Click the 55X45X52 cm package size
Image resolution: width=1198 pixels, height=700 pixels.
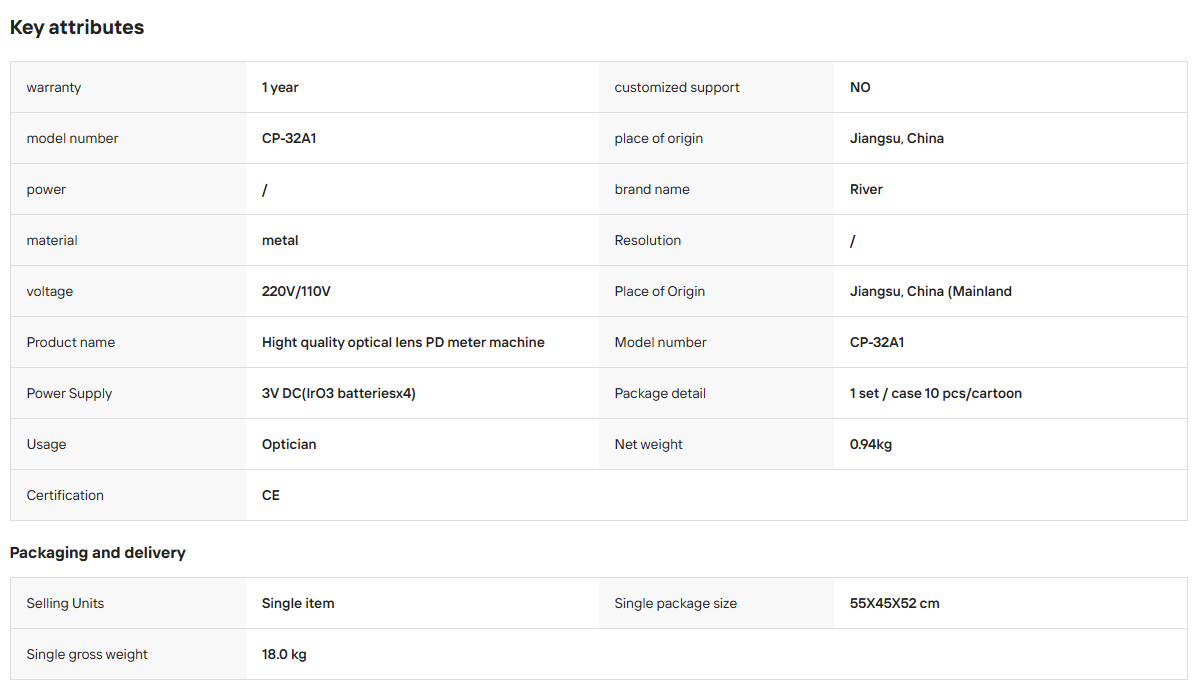[x=894, y=603]
